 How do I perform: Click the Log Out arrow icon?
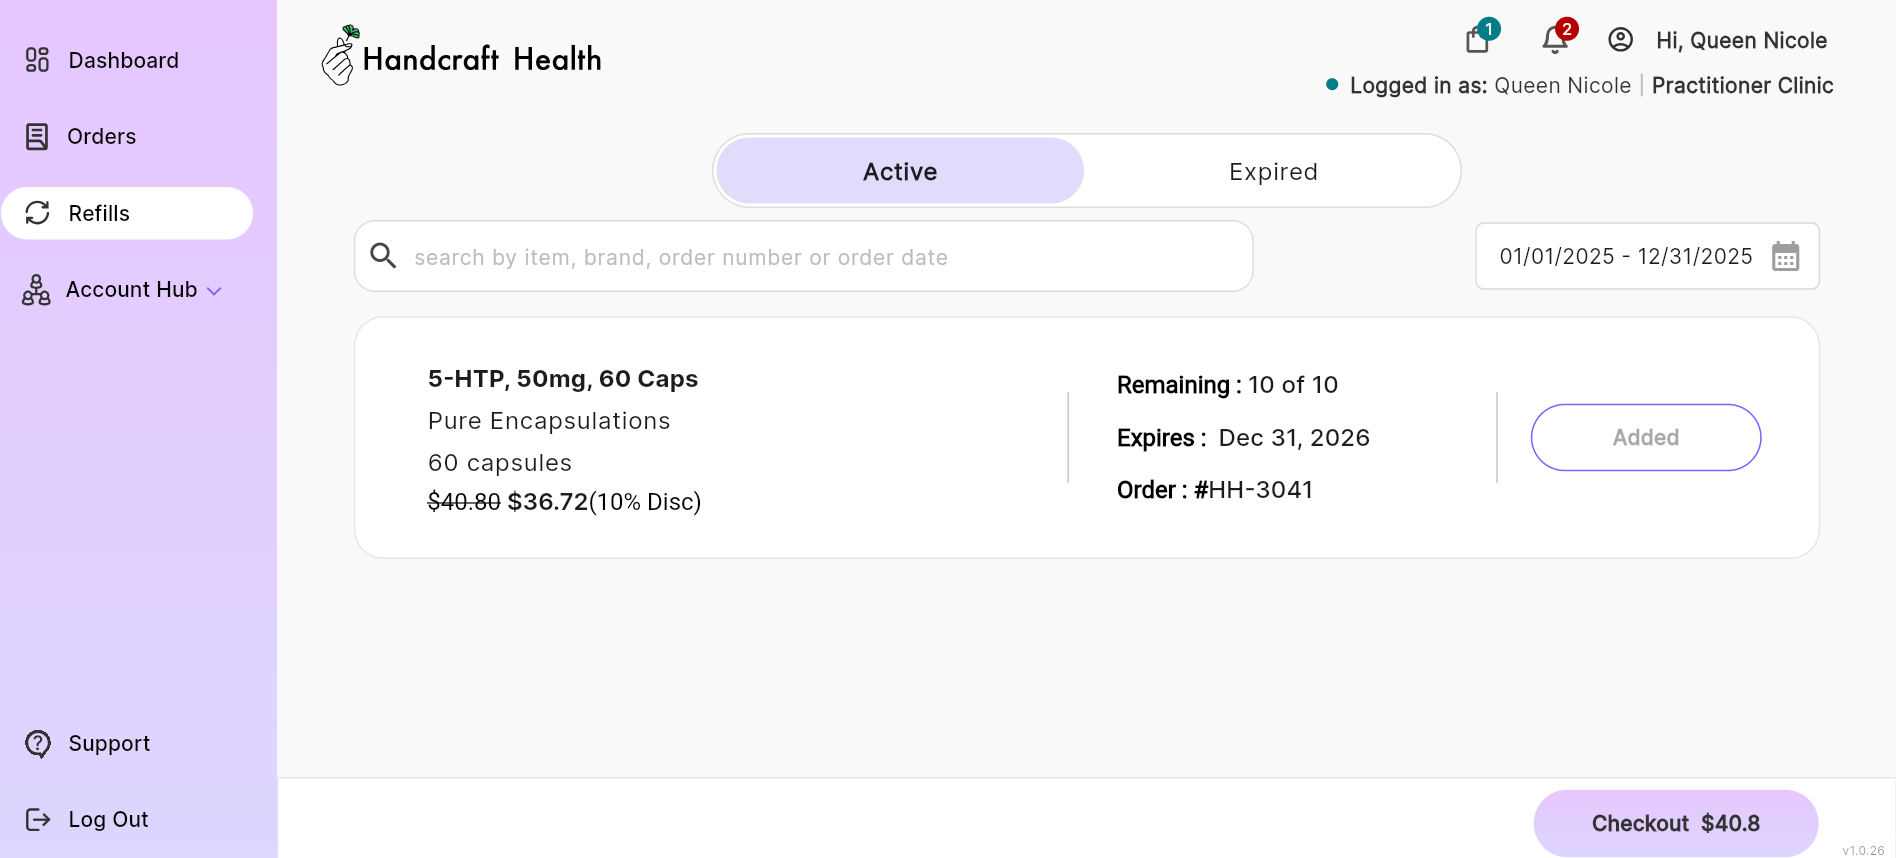coord(37,820)
